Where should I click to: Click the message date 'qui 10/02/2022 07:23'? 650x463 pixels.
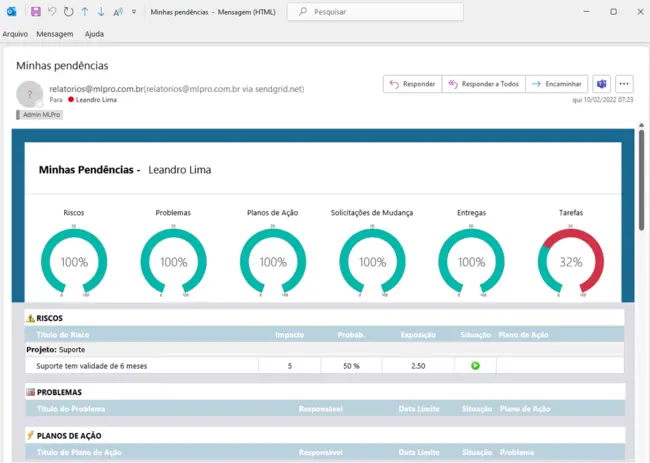603,100
